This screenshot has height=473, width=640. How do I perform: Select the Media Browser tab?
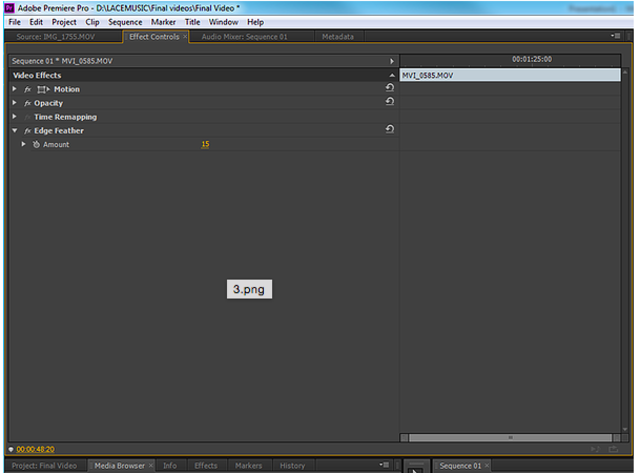click(120, 466)
